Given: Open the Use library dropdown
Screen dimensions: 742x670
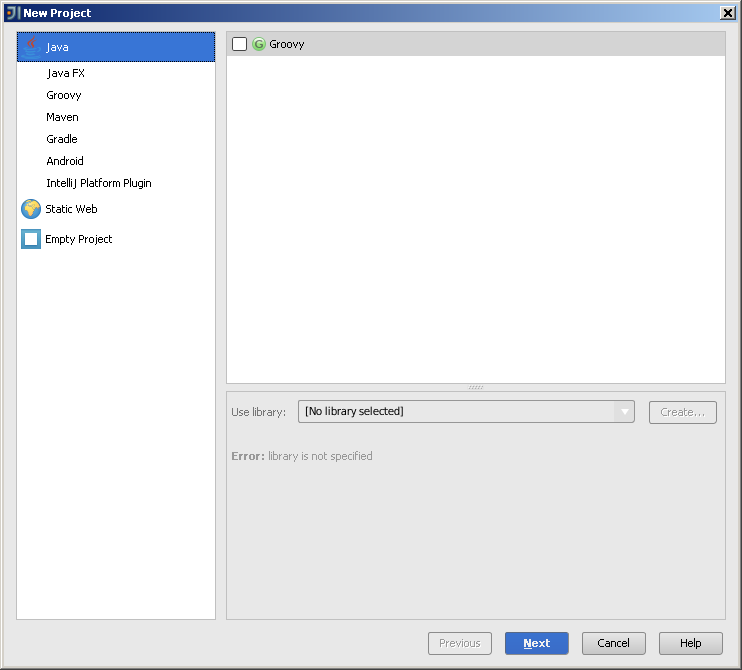Looking at the screenshot, I should [x=466, y=412].
